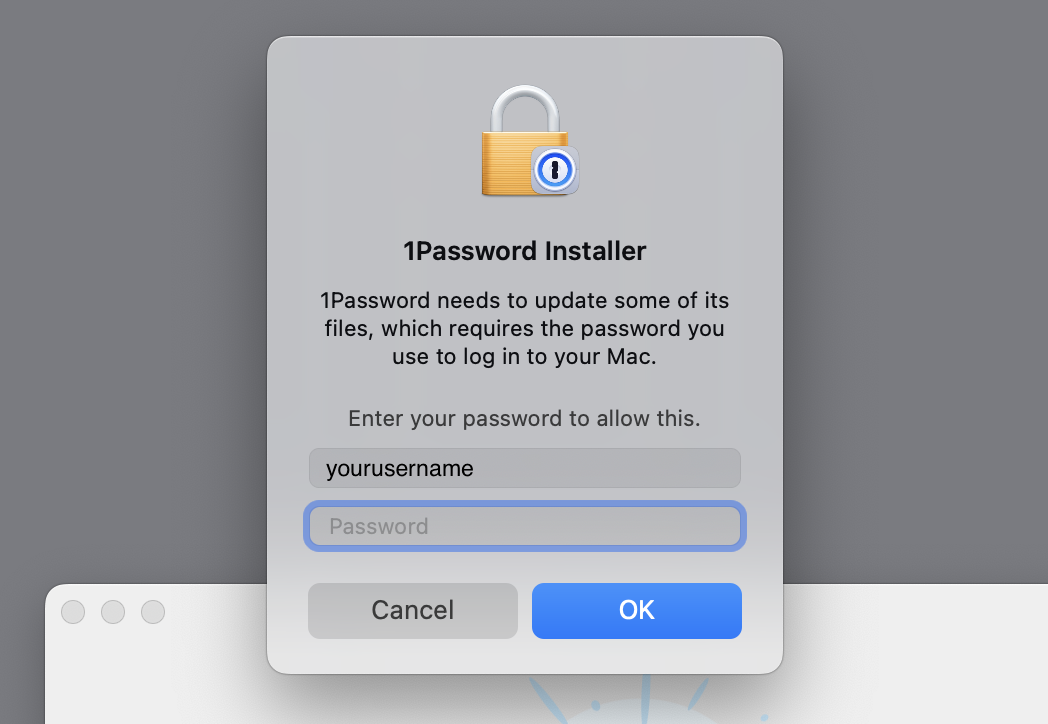The image size is (1048, 724).
Task: Click the green zoom circle on background window
Action: 152,611
